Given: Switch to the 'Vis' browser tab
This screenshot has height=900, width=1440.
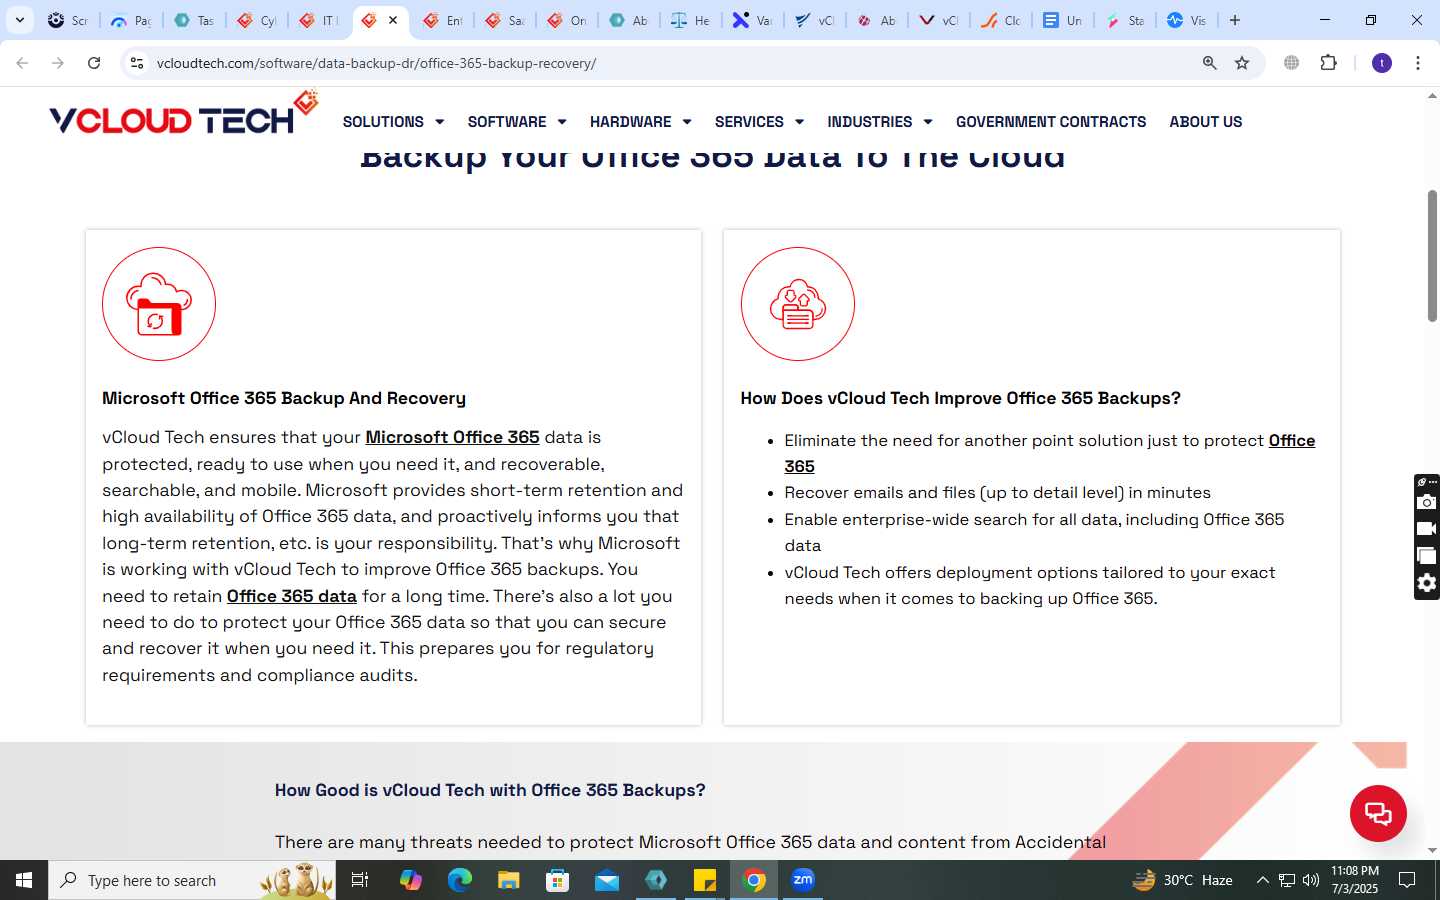Looking at the screenshot, I should click(1186, 20).
